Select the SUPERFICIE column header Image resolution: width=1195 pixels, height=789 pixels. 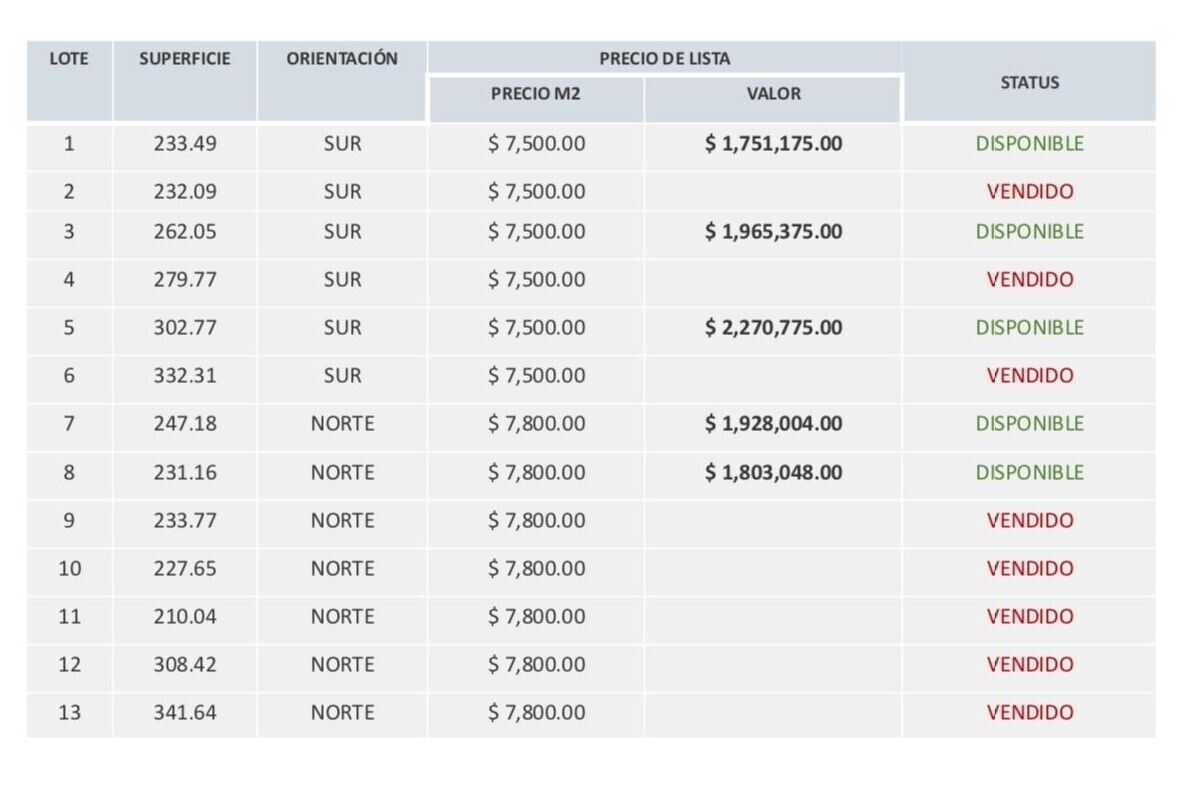(x=185, y=59)
